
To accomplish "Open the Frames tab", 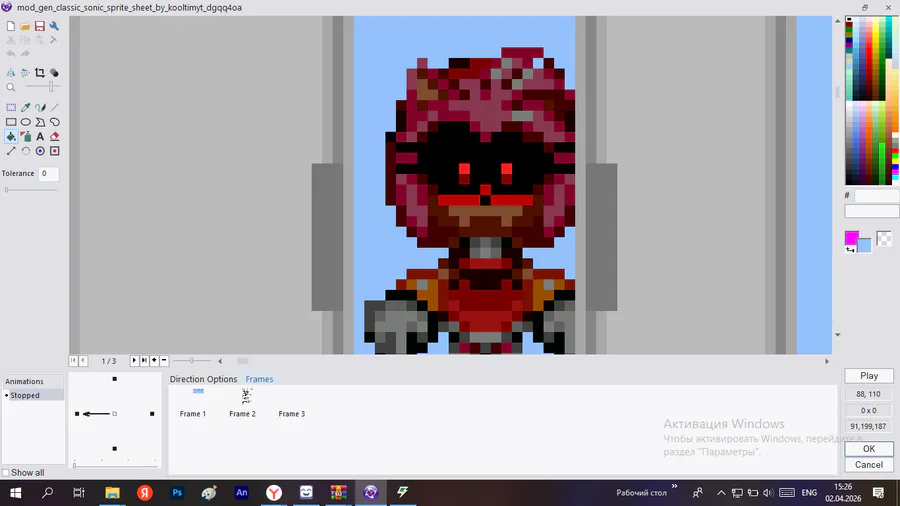I will [259, 379].
